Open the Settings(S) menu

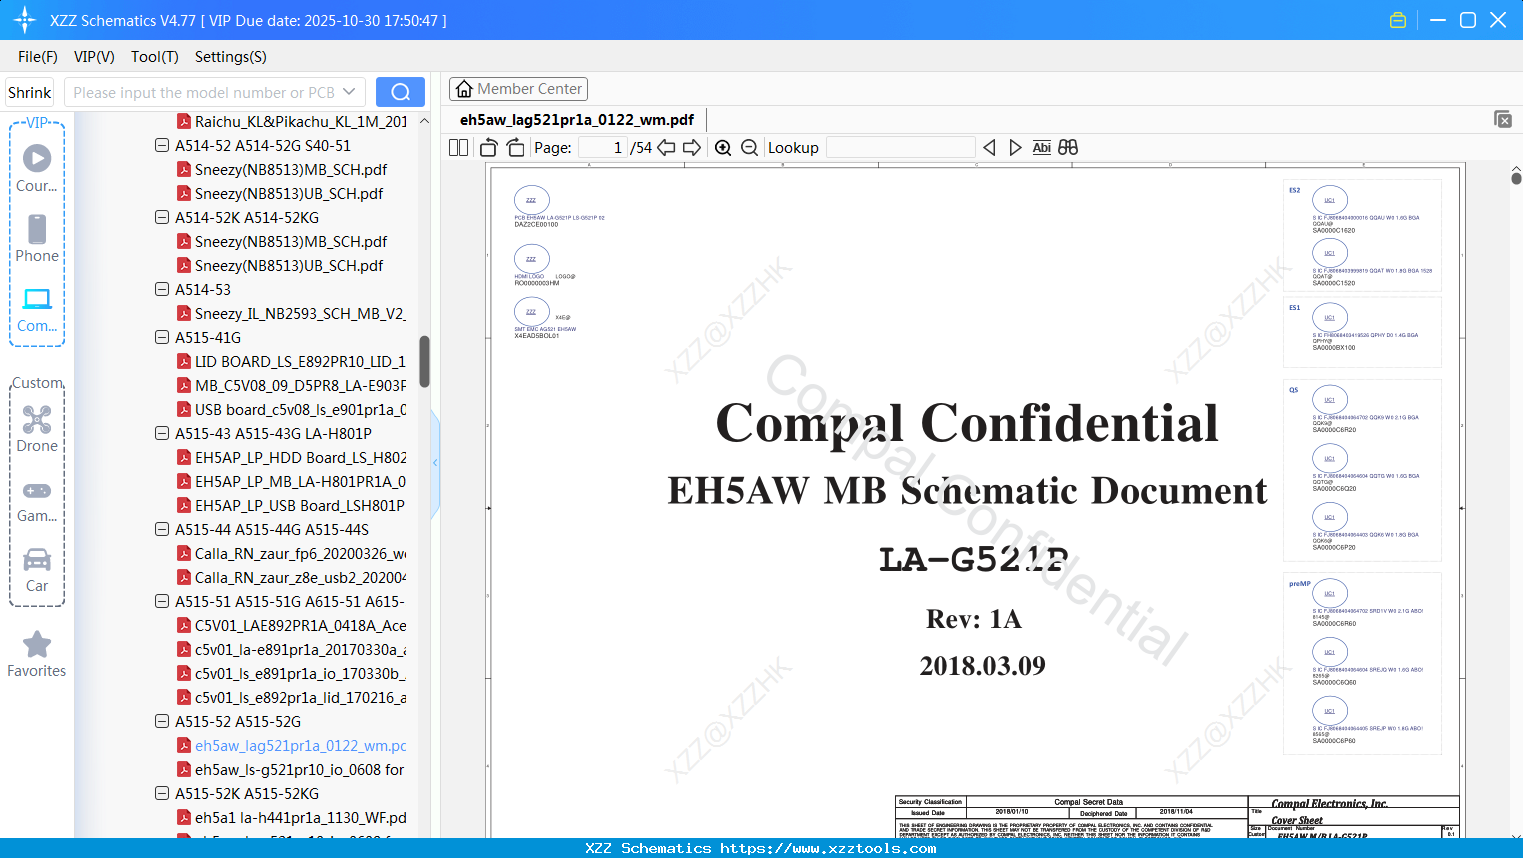pyautogui.click(x=231, y=57)
